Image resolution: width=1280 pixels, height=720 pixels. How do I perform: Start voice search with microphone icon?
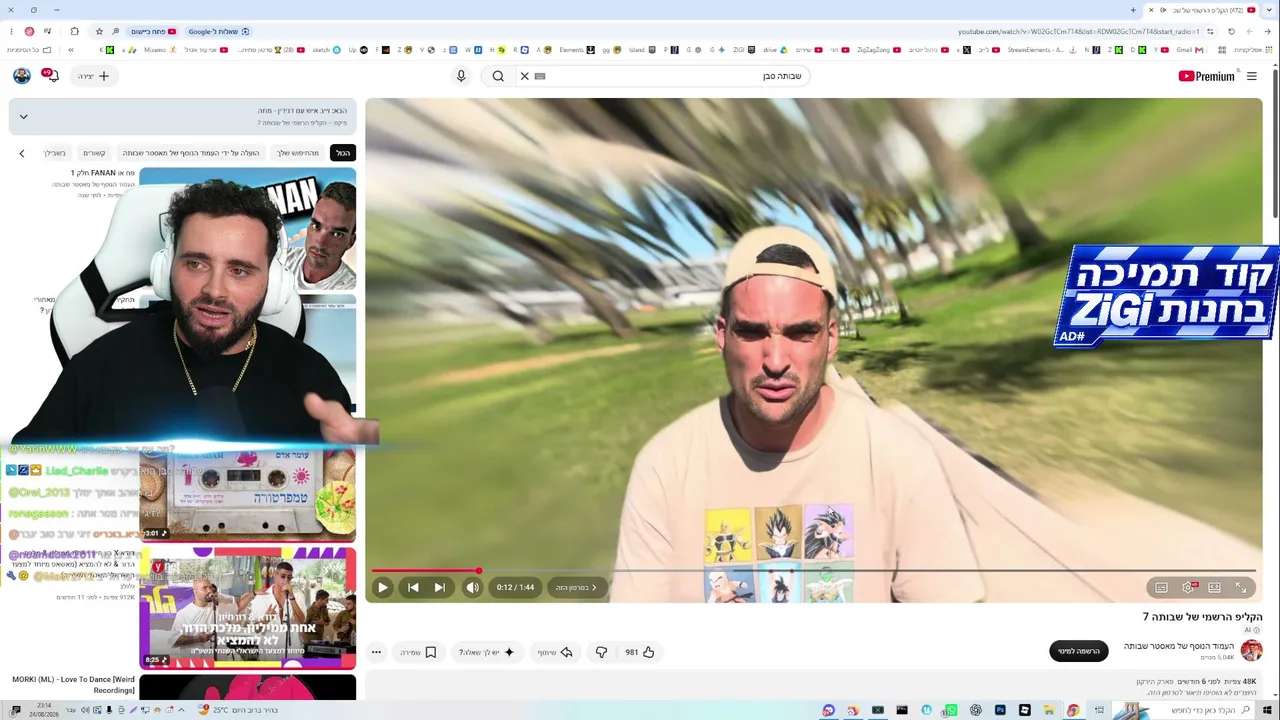coord(461,76)
